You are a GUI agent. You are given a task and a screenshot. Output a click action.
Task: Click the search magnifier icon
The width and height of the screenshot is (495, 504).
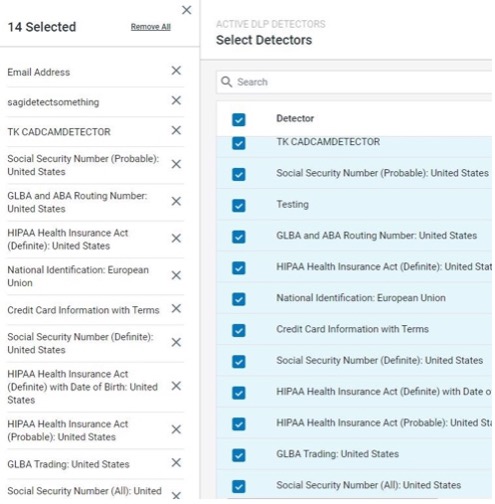pyautogui.click(x=226, y=82)
